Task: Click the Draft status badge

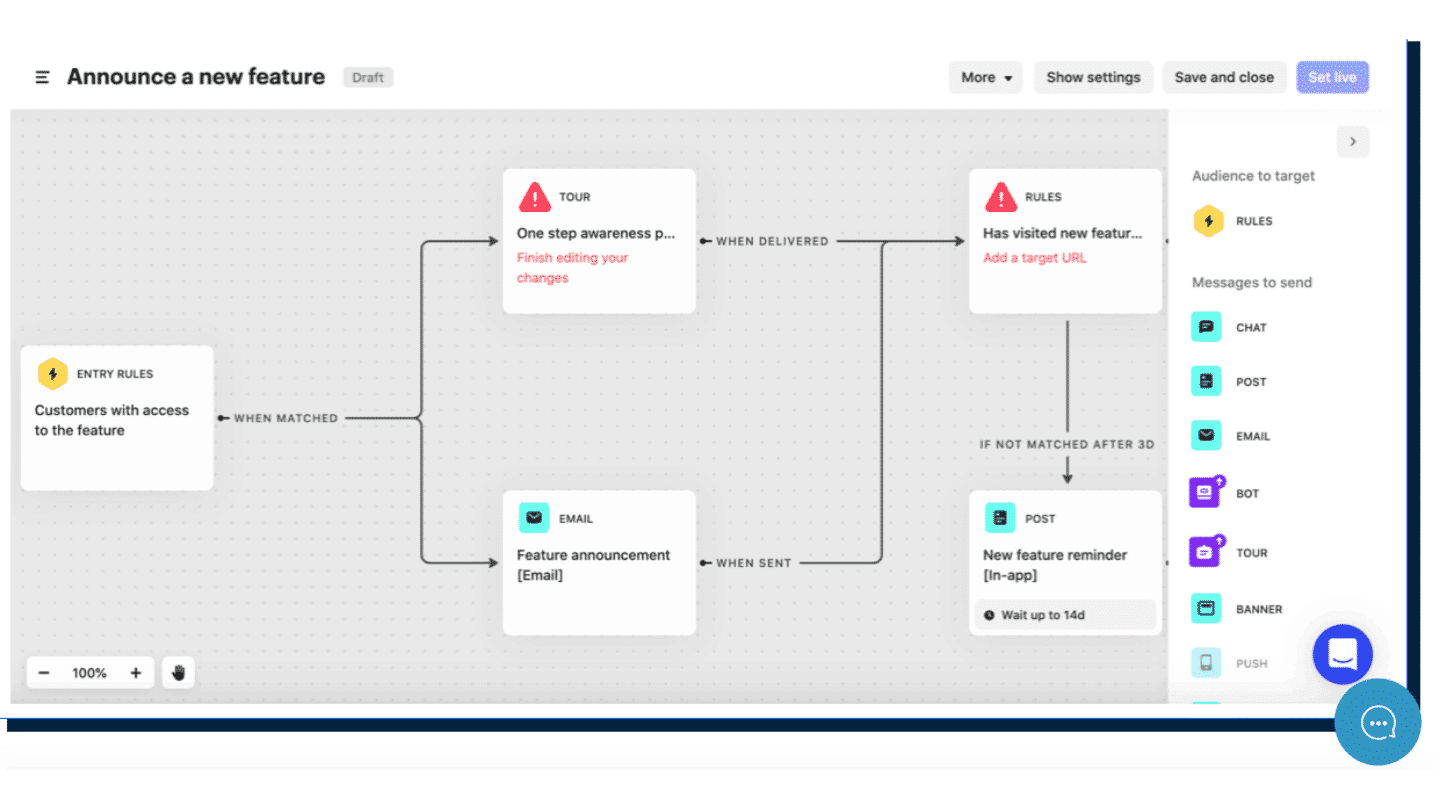Action: (x=368, y=77)
